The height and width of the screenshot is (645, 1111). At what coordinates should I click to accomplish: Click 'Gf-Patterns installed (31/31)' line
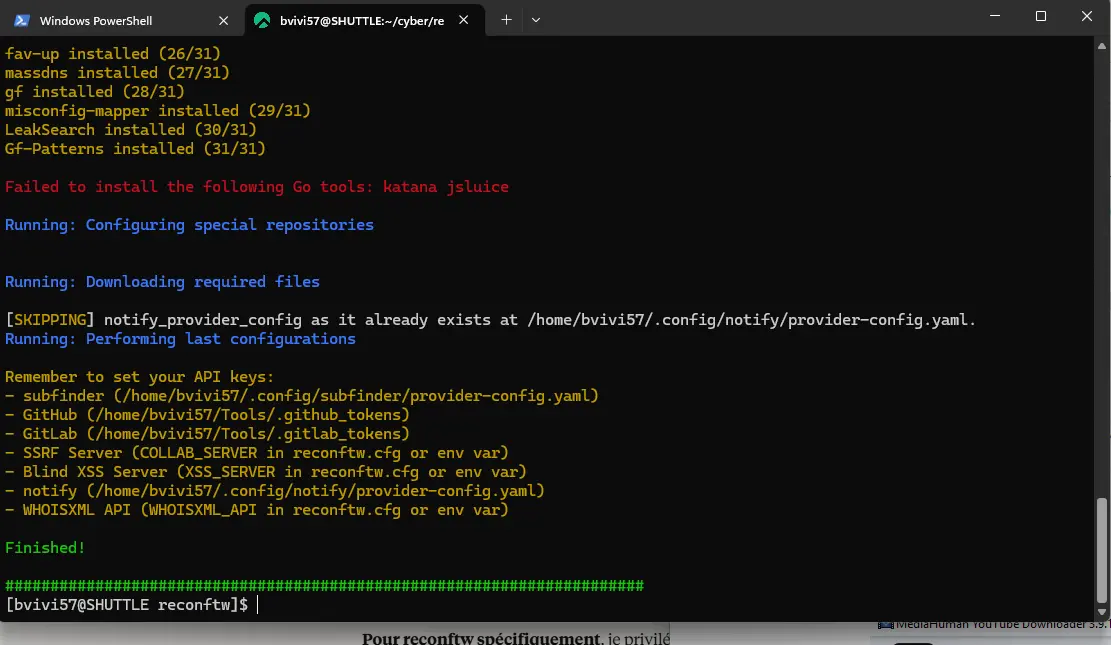[x=135, y=149]
